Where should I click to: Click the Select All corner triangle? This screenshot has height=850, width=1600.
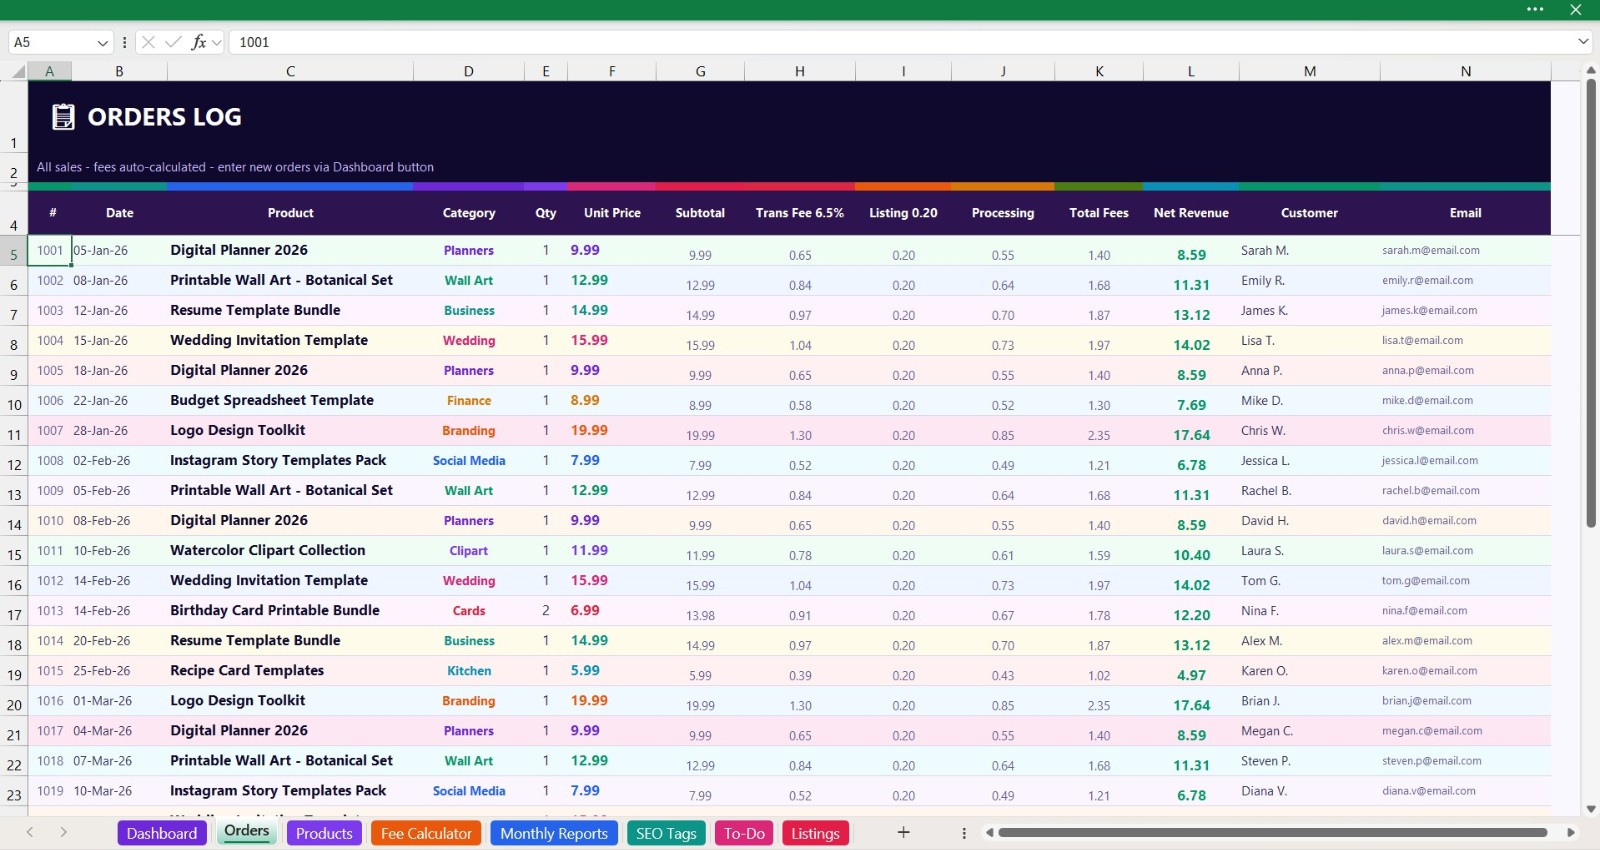point(17,71)
